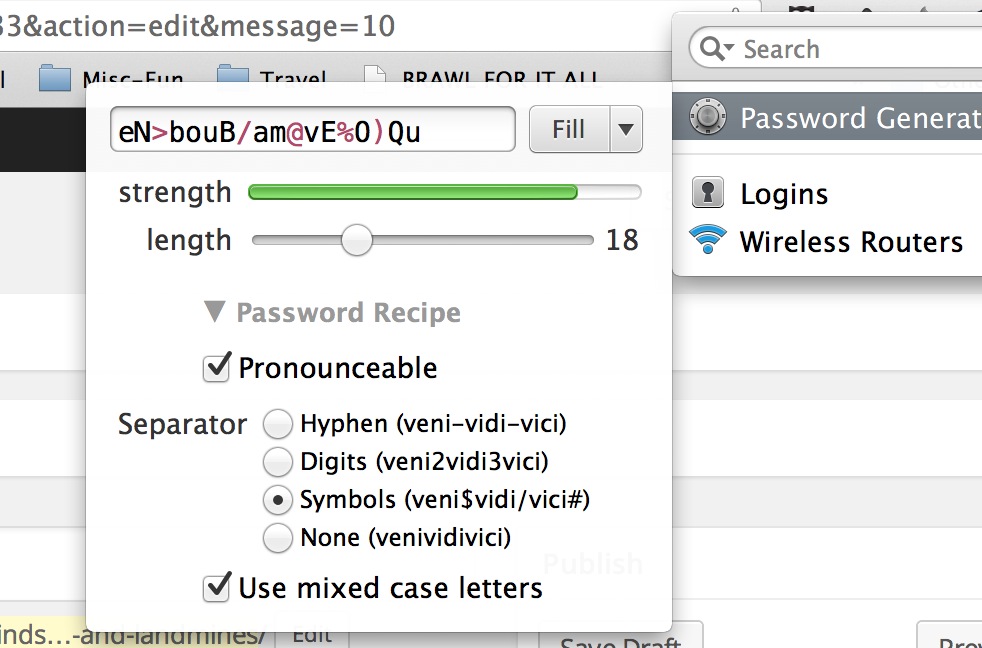The height and width of the screenshot is (648, 982).
Task: Click the Wireless Routers wifi icon
Action: point(708,240)
